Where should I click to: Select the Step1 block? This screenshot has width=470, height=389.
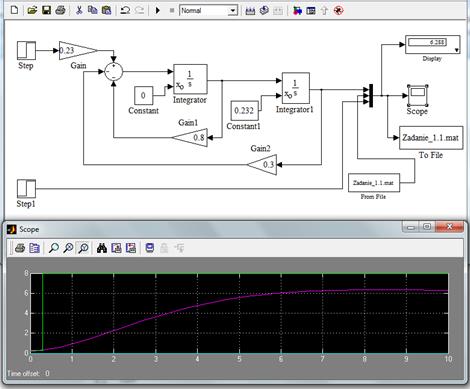click(x=26, y=189)
